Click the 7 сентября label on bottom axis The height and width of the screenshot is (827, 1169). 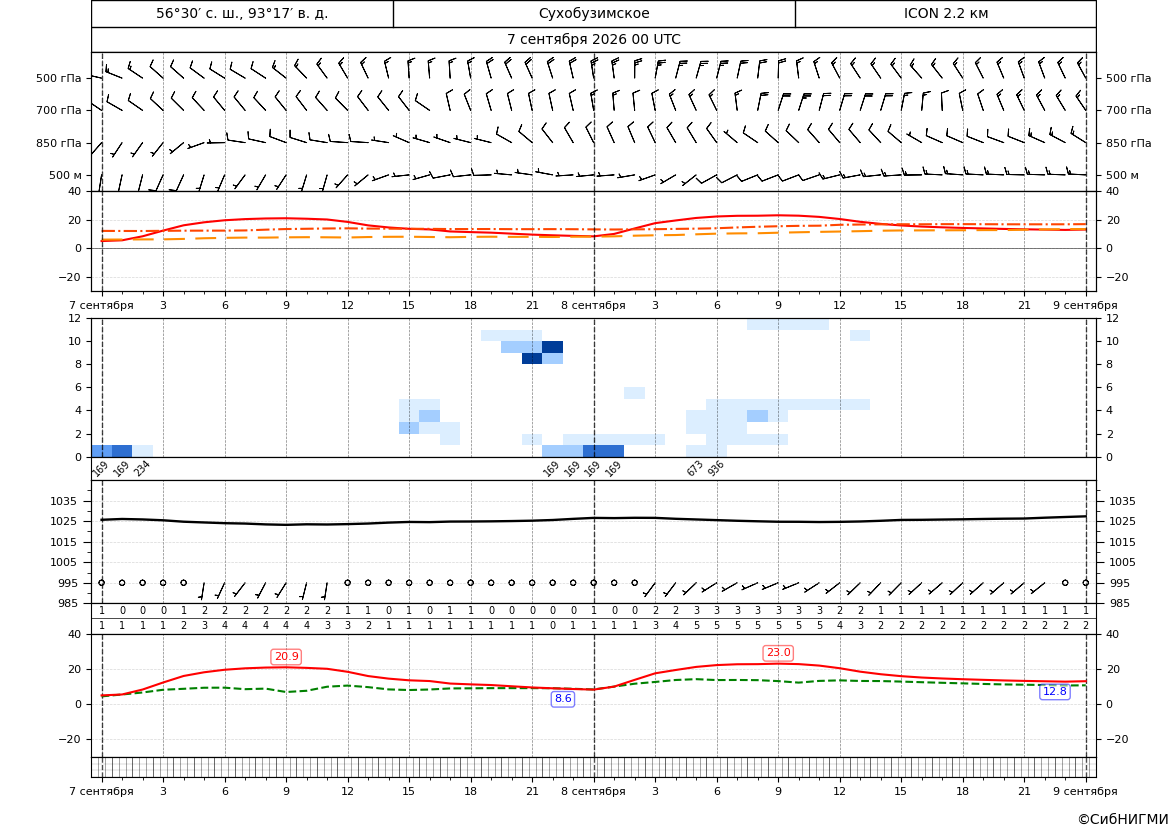pyautogui.click(x=101, y=791)
